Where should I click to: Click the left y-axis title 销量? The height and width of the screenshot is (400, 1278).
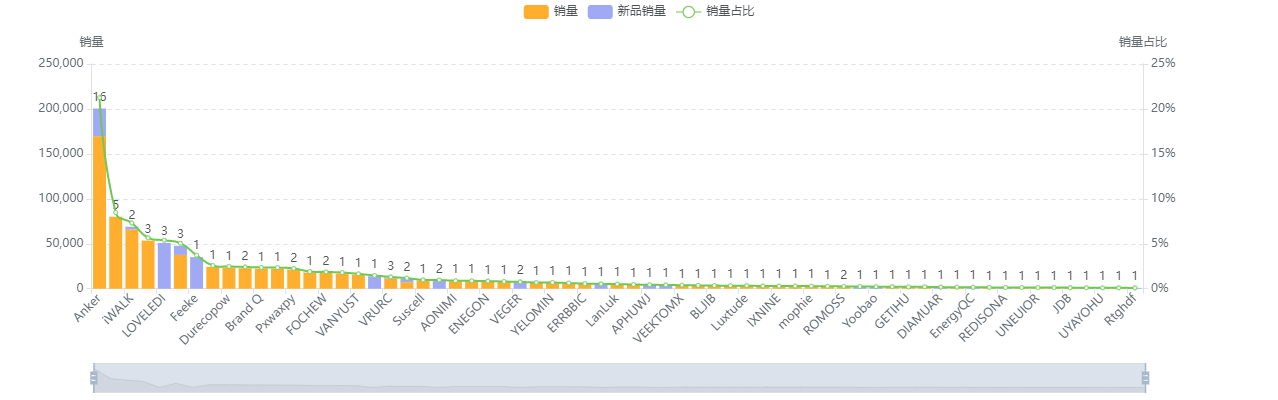[x=91, y=42]
